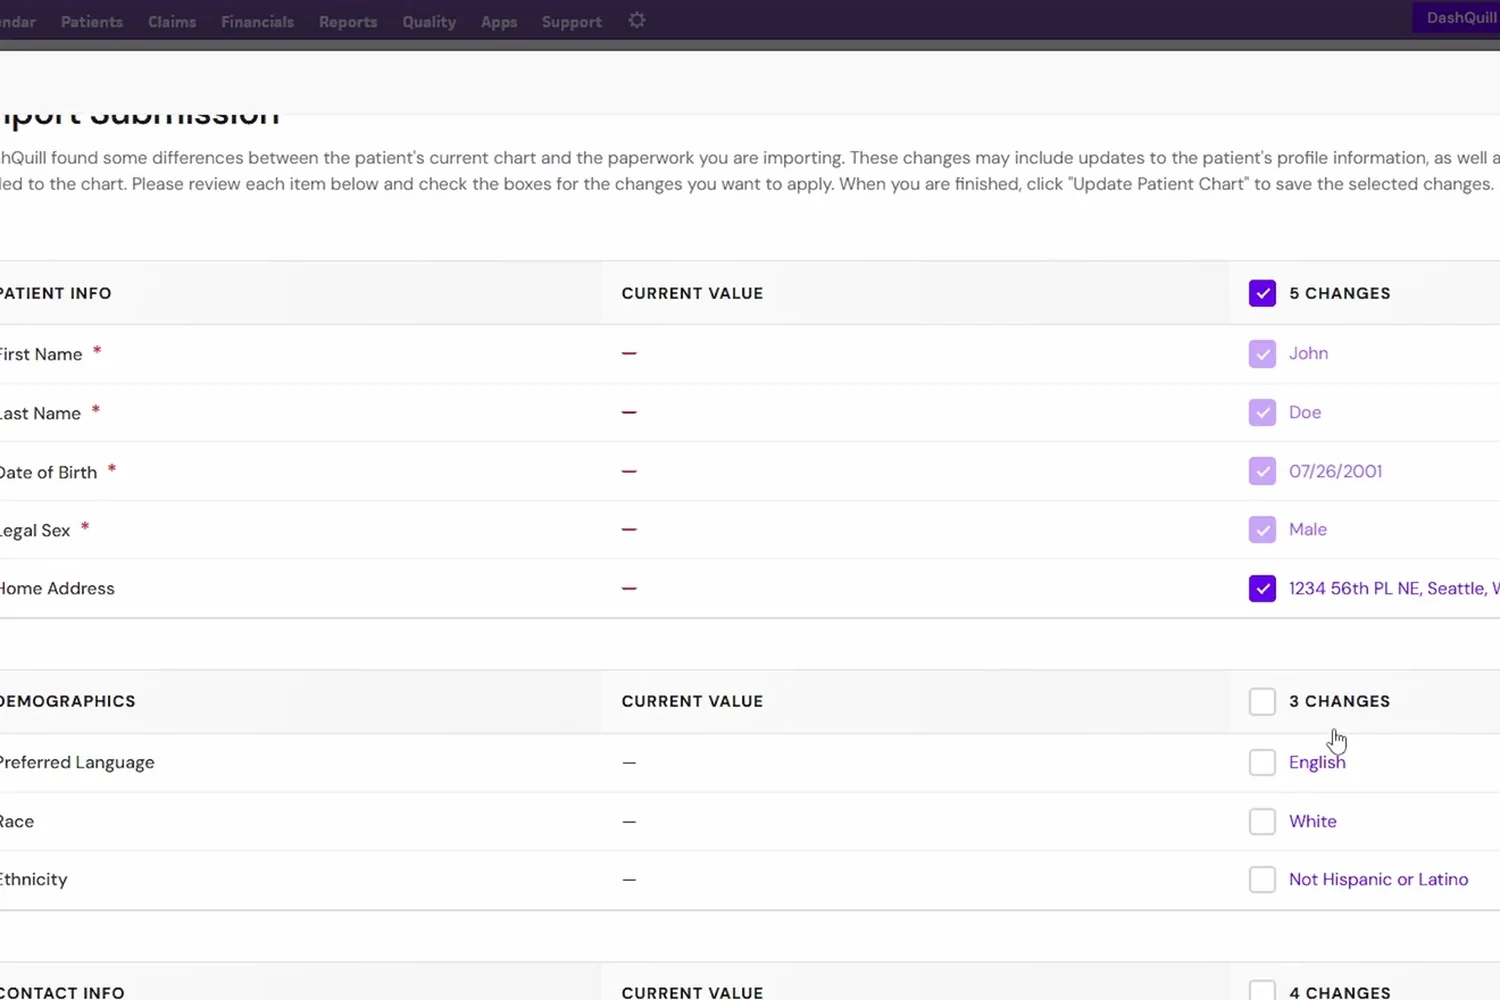Open the settings gear in the top navigation
Viewport: 1500px width, 1000px height.
637,21
